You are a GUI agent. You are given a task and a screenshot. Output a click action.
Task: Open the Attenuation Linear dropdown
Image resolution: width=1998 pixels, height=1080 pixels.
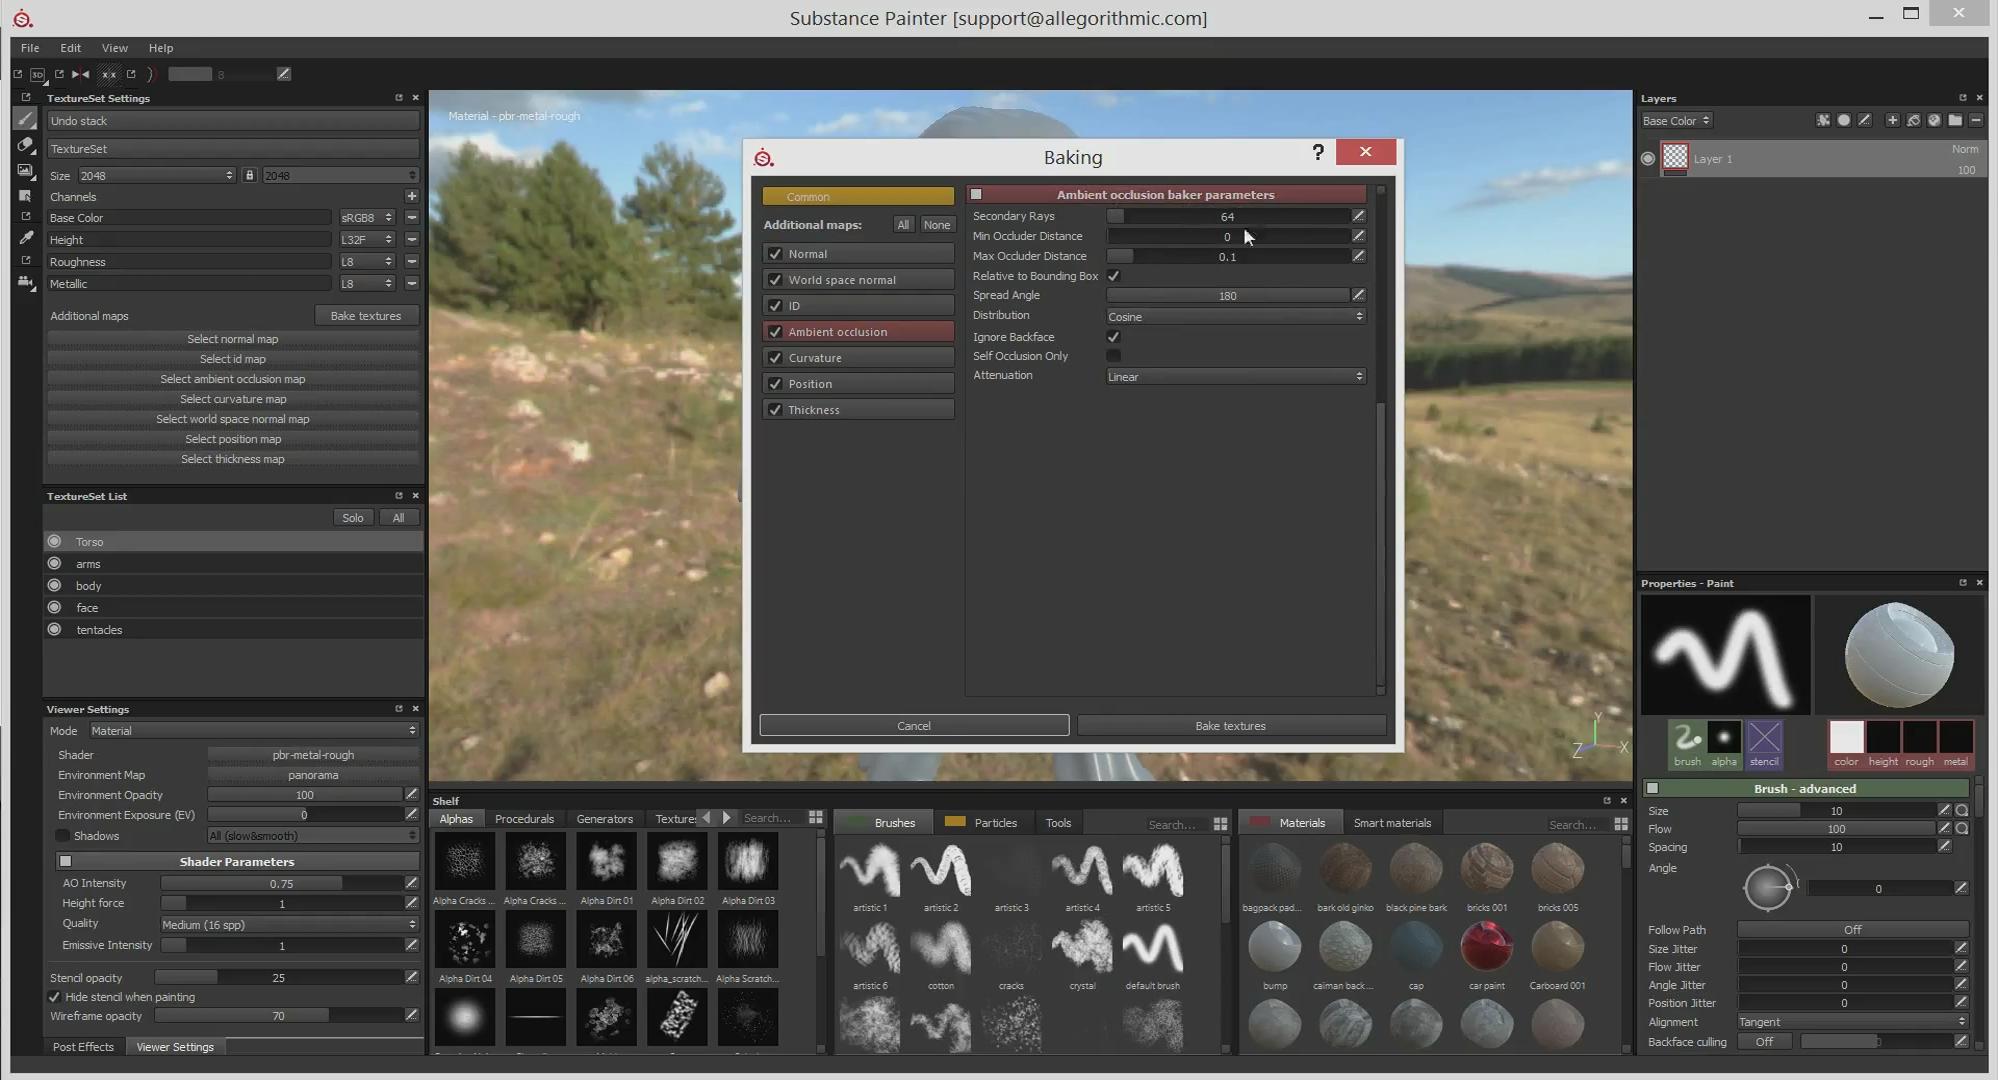click(x=1235, y=377)
